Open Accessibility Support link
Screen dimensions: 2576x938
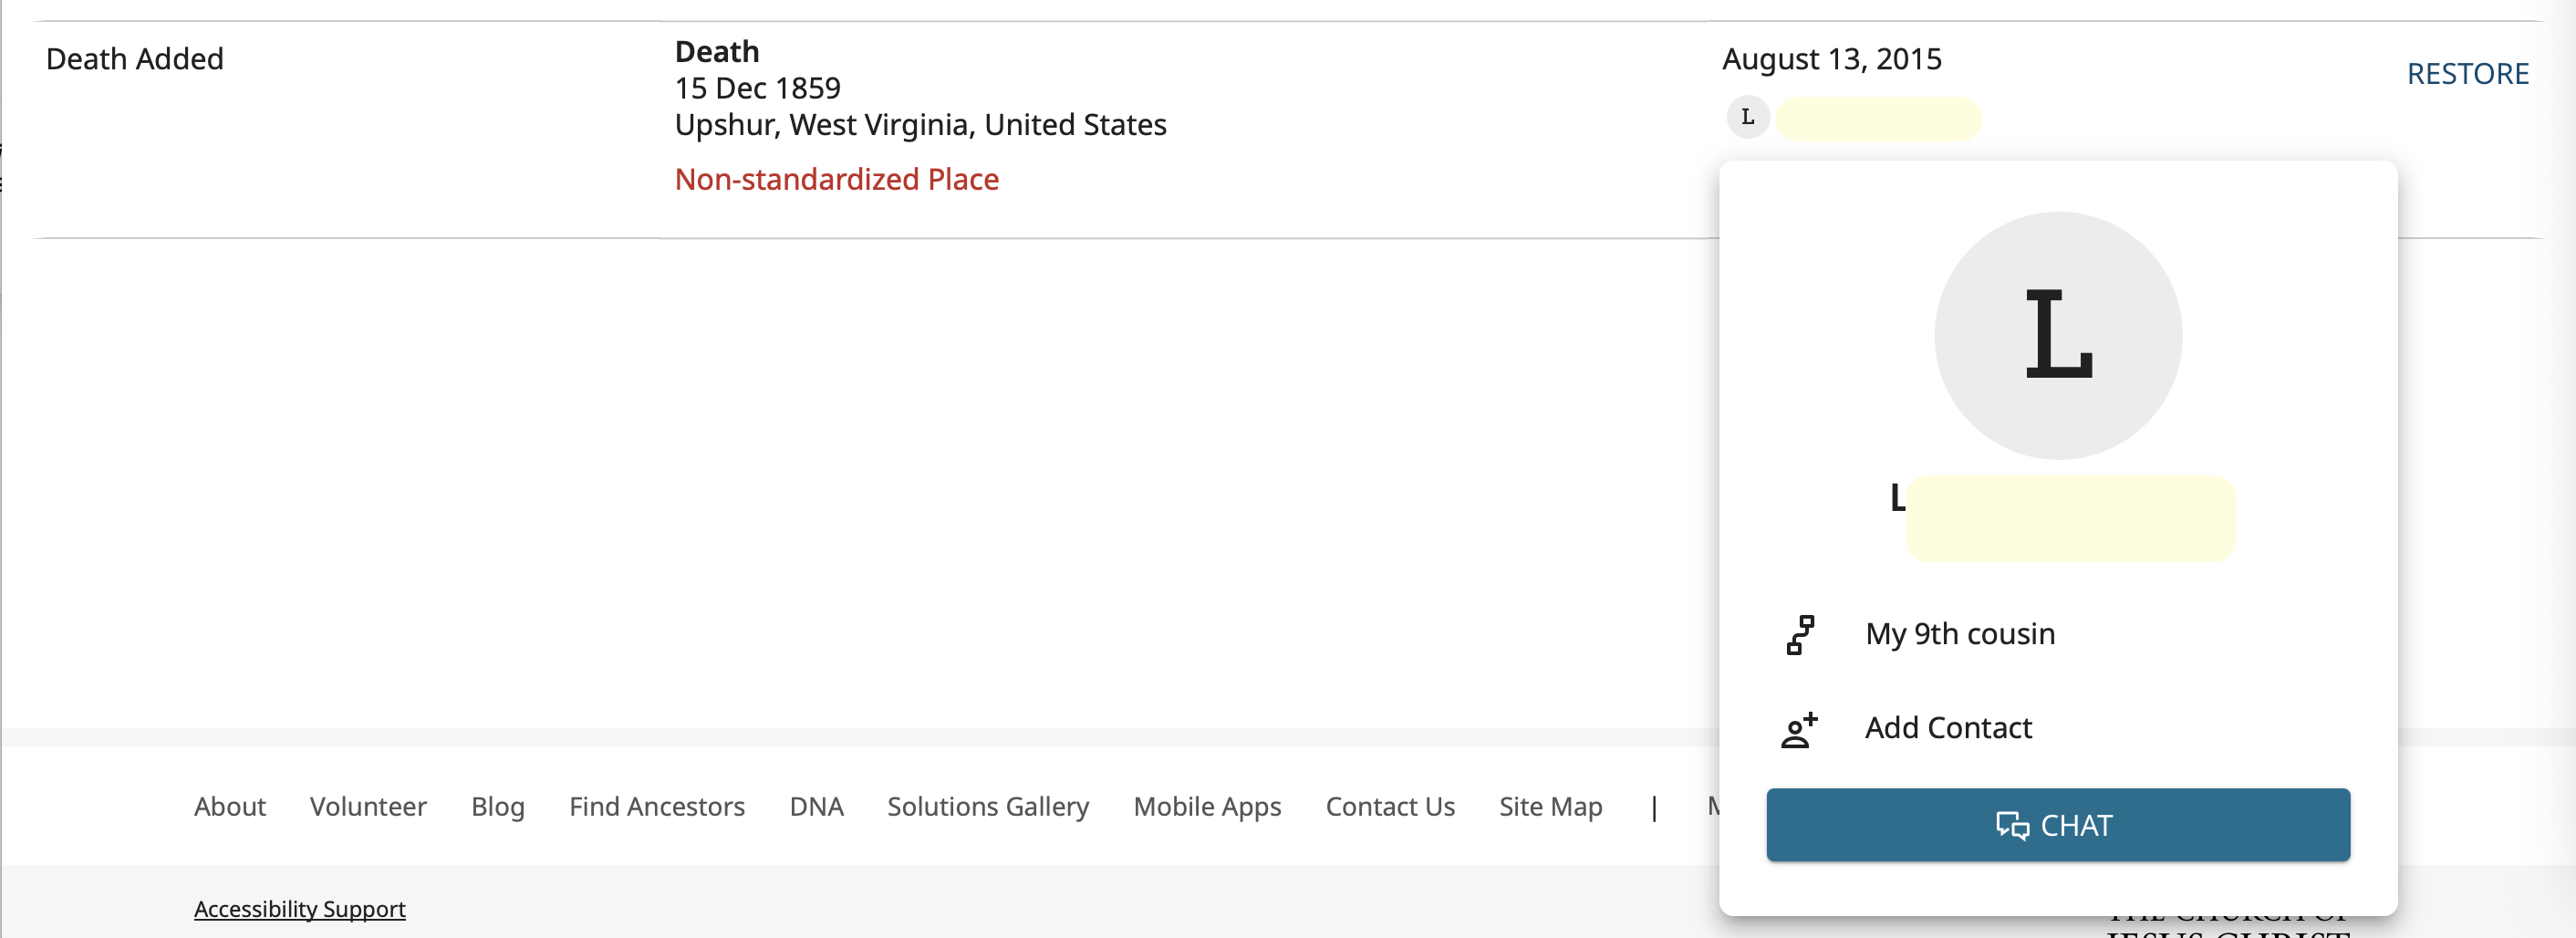click(x=300, y=909)
